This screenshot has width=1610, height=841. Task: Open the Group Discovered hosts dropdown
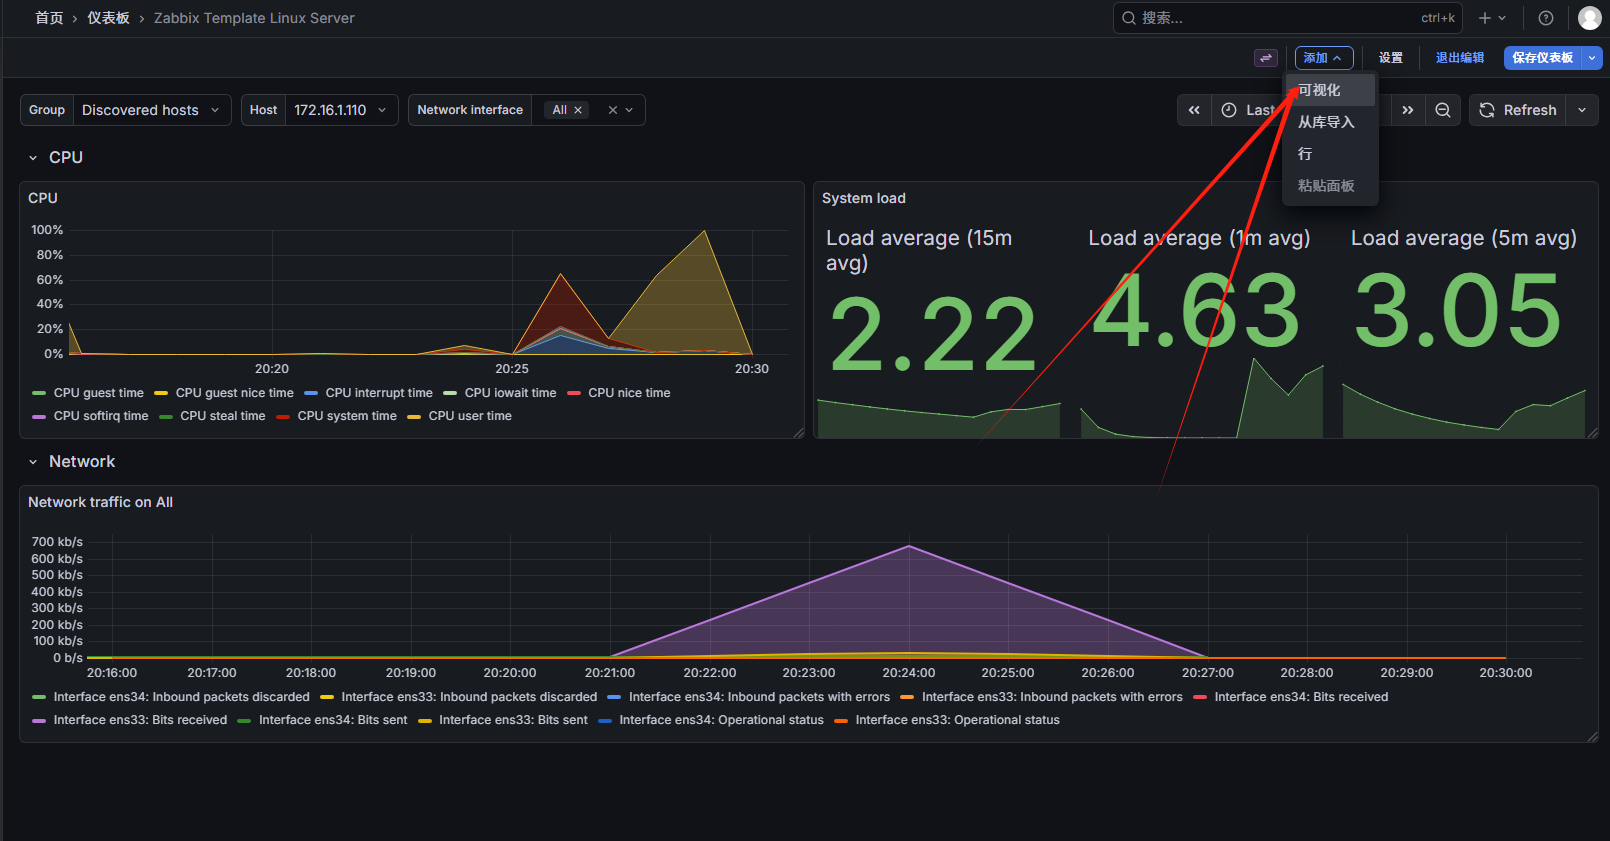[x=150, y=110]
